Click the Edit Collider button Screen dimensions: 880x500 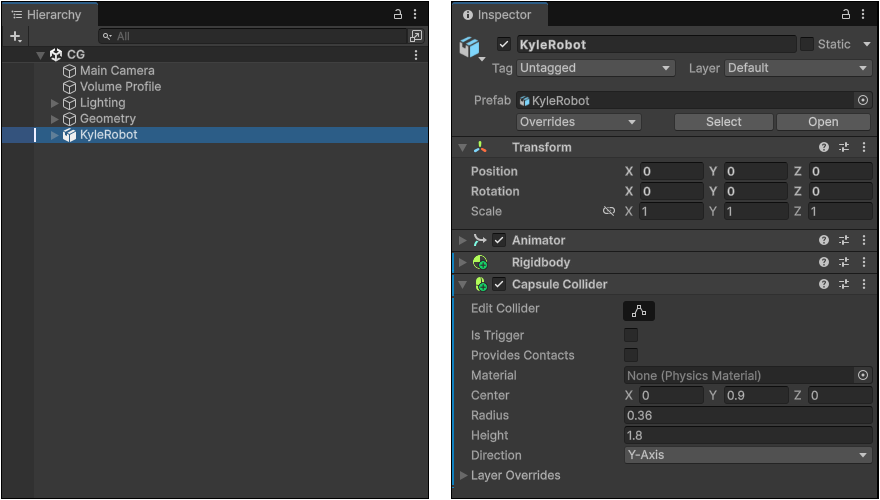point(639,311)
